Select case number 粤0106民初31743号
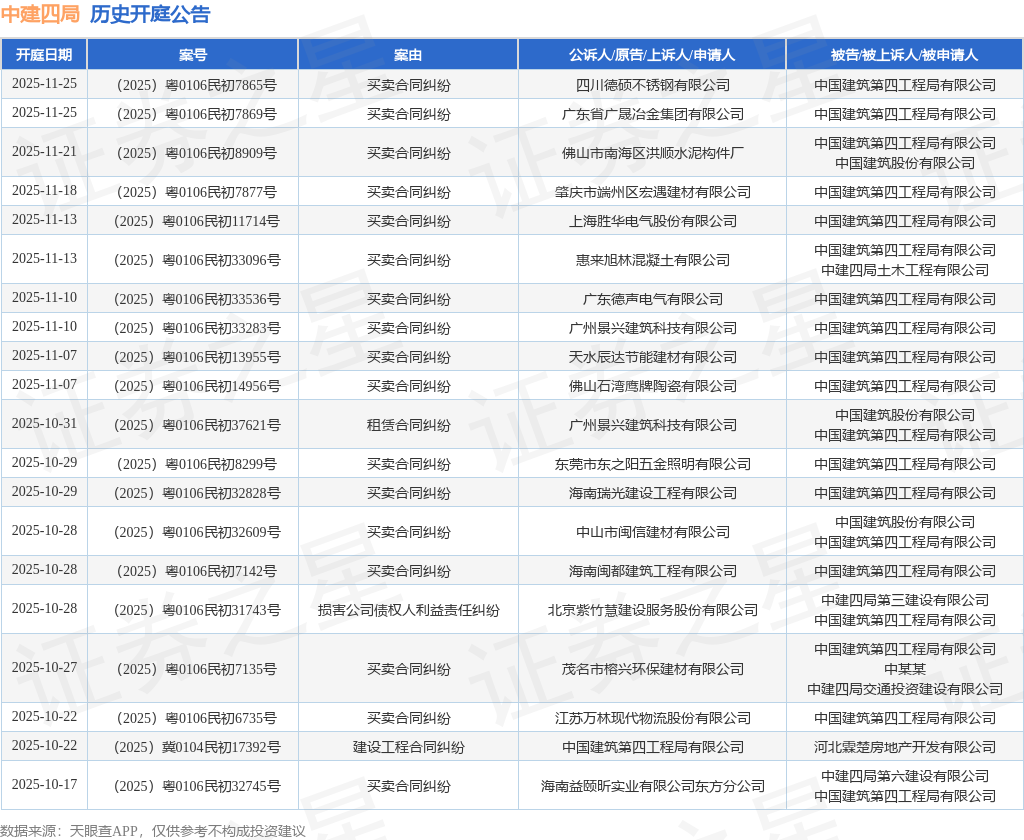 (x=221, y=610)
